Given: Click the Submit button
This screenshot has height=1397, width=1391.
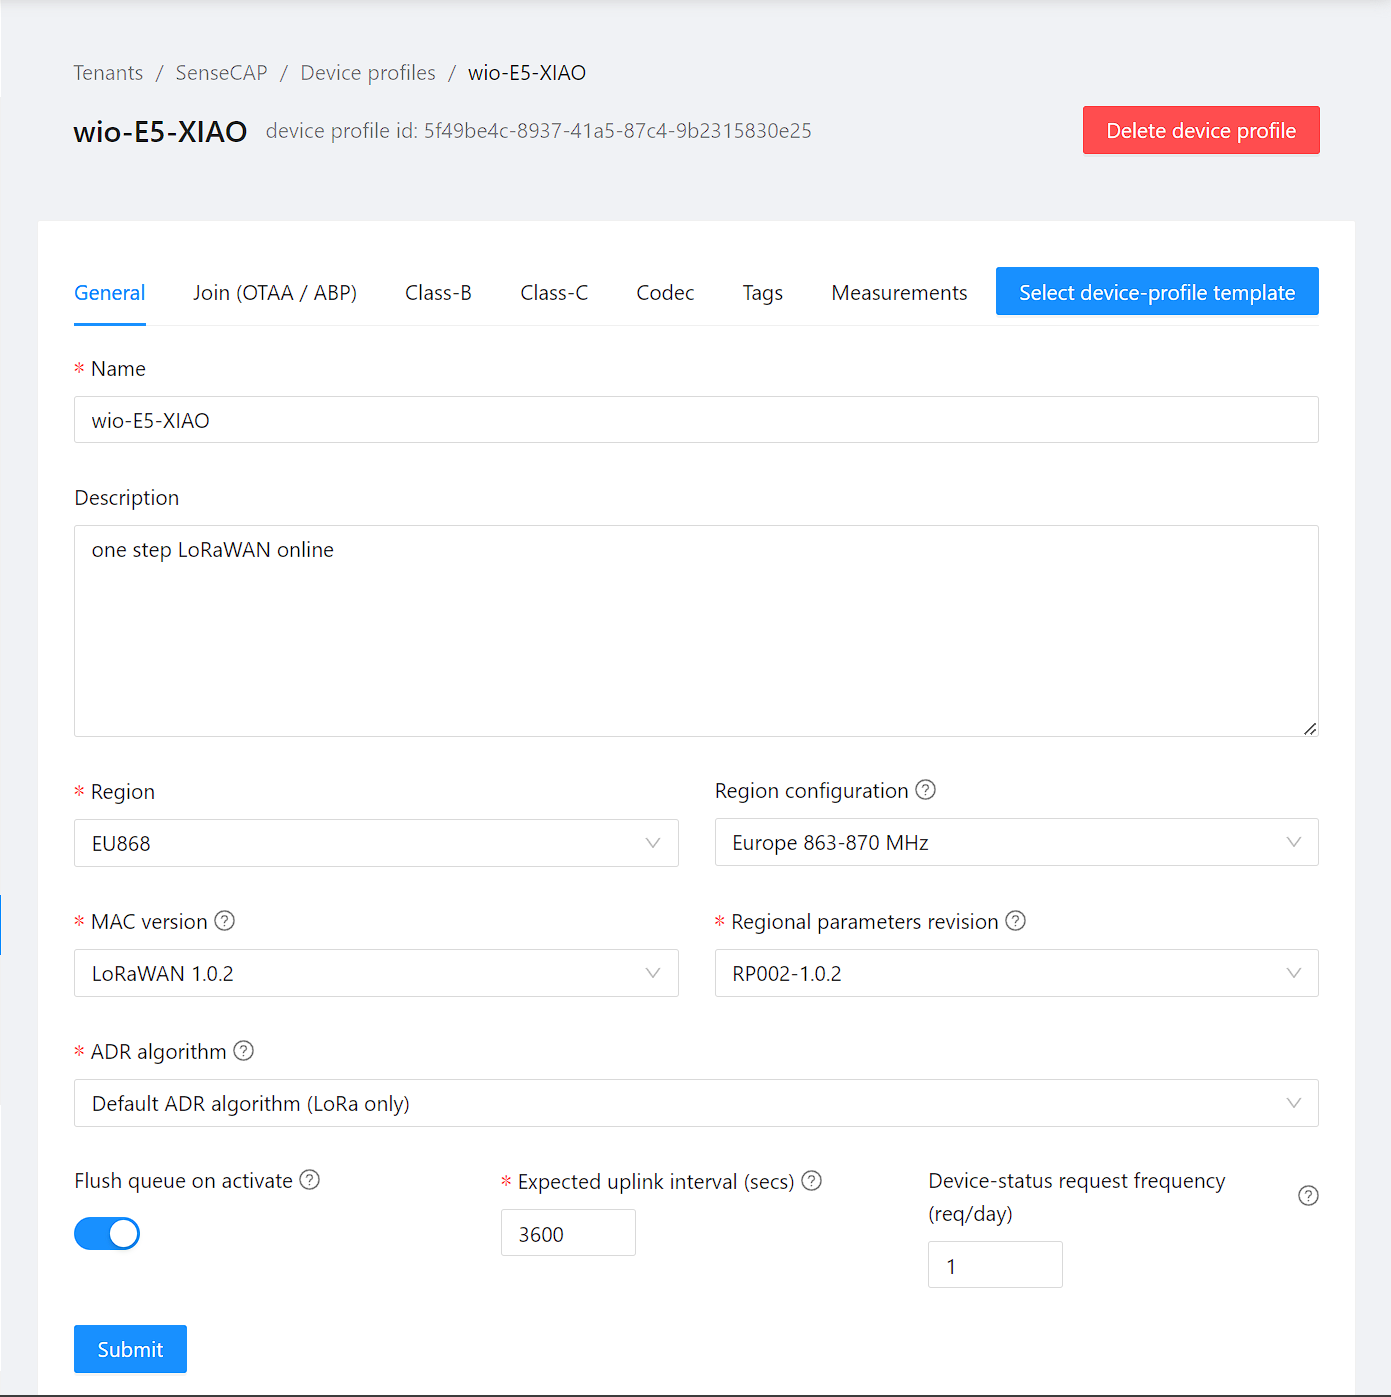Looking at the screenshot, I should click(130, 1349).
